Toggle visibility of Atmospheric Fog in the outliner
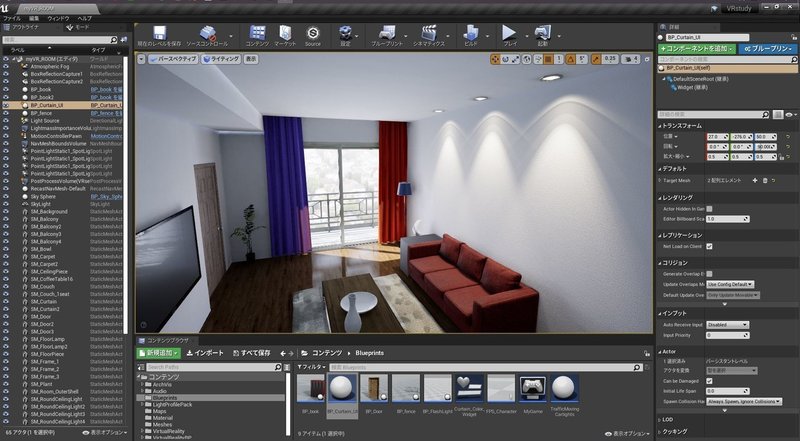 pyautogui.click(x=6, y=67)
